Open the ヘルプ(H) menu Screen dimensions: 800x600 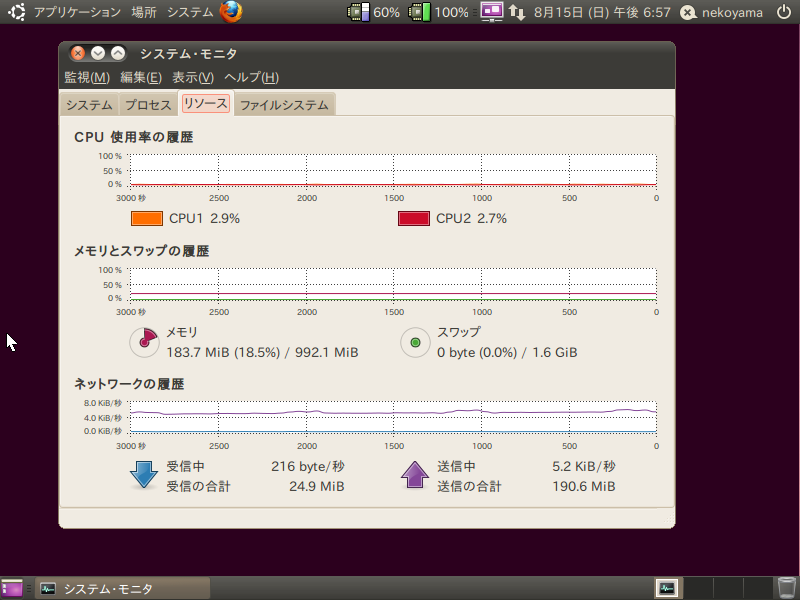[x=252, y=78]
